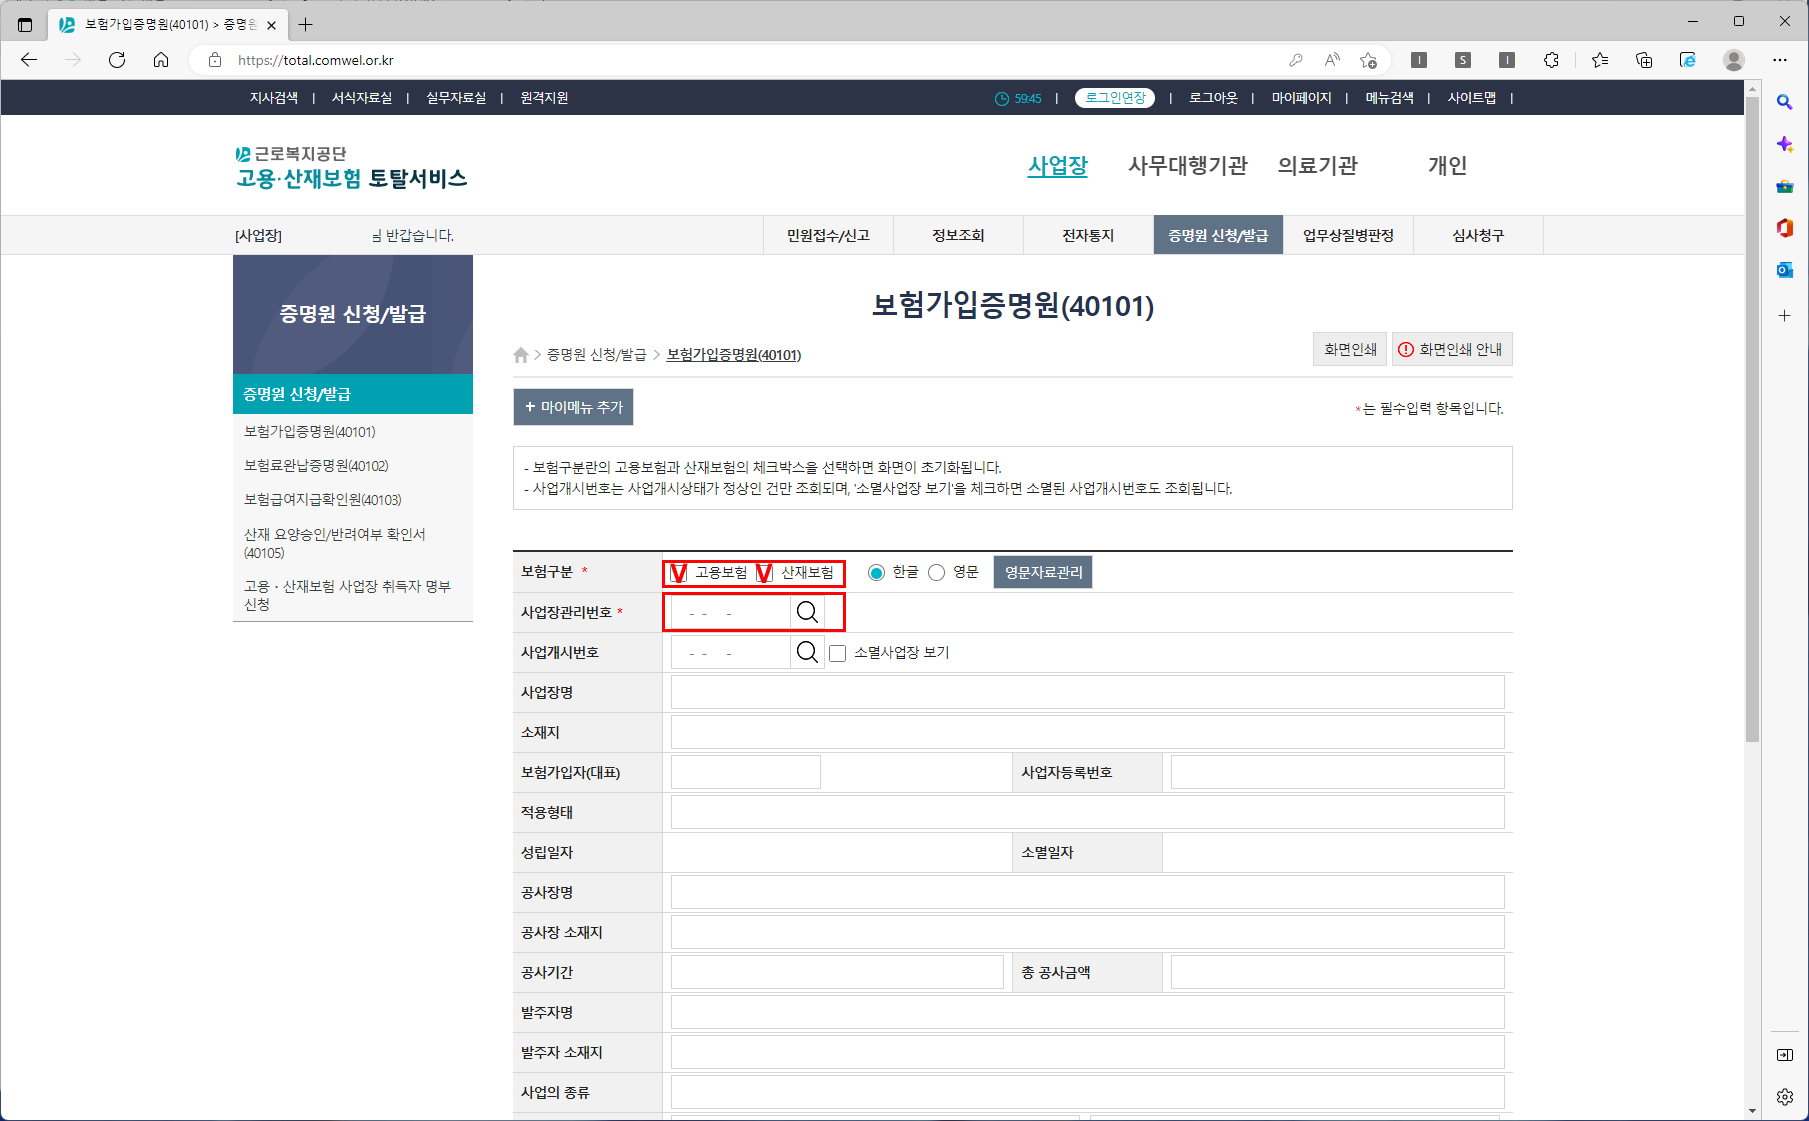Viewport: 1809px width, 1121px height.
Task: Open the password key icon in address bar
Action: click(1296, 60)
